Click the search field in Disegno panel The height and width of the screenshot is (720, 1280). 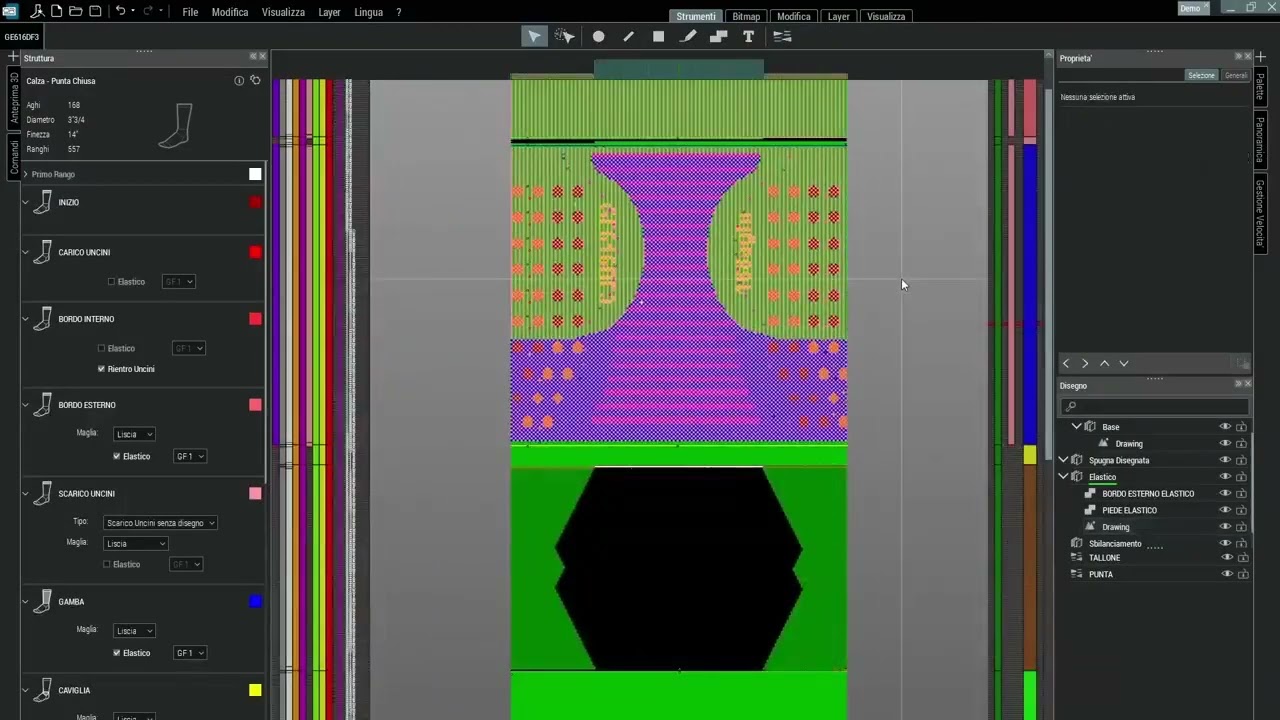(x=1155, y=406)
